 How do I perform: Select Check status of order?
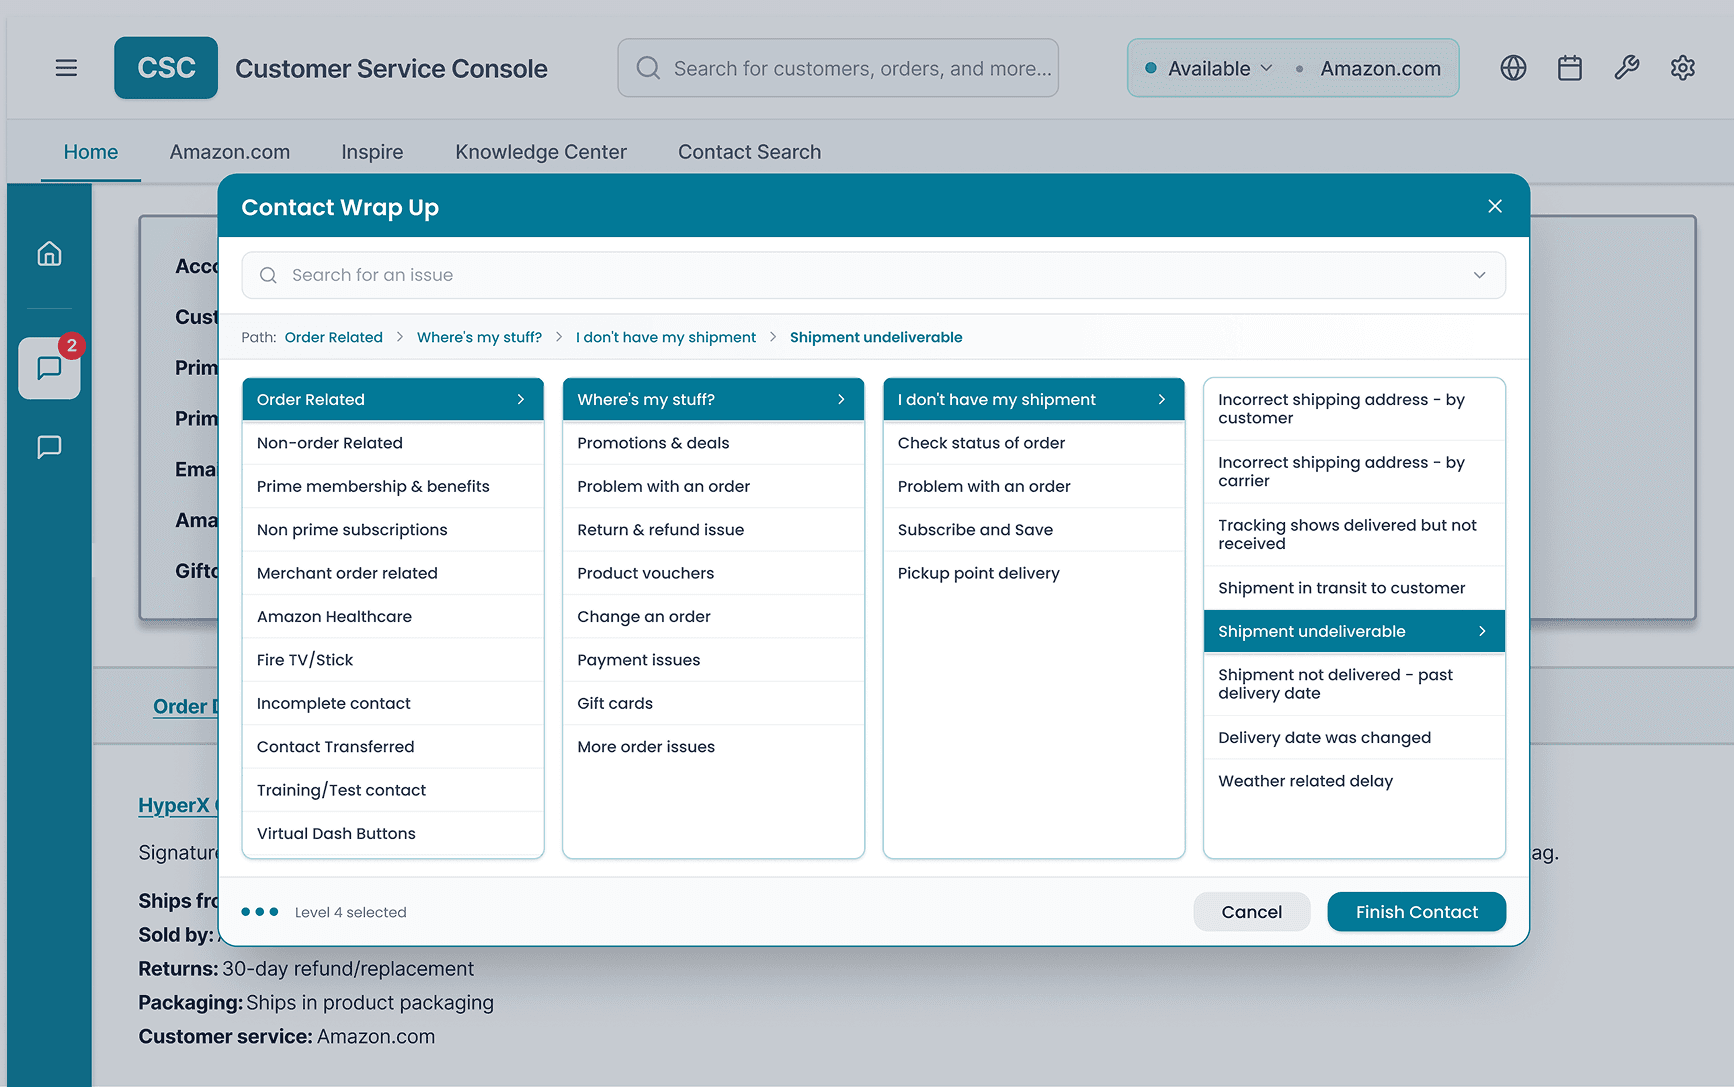[x=1034, y=443]
